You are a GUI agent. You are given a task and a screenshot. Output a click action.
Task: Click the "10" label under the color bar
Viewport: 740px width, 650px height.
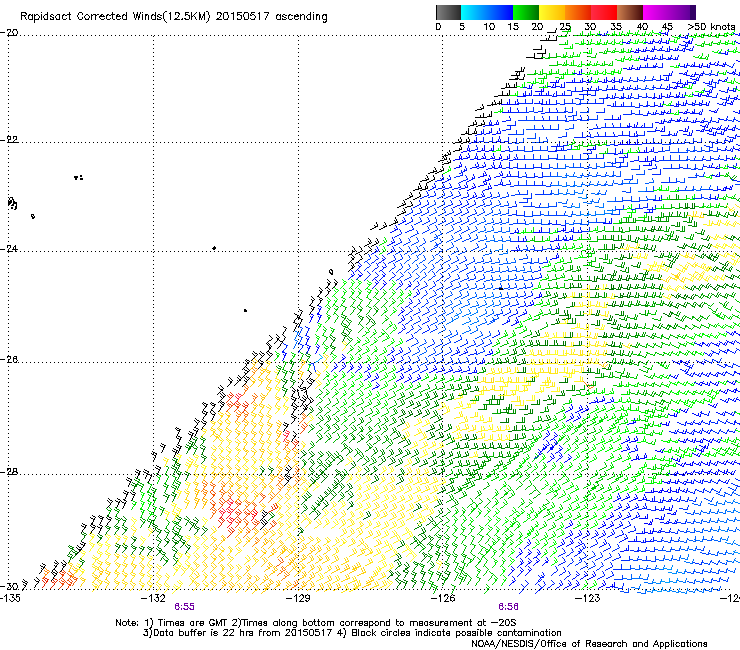pos(489,27)
